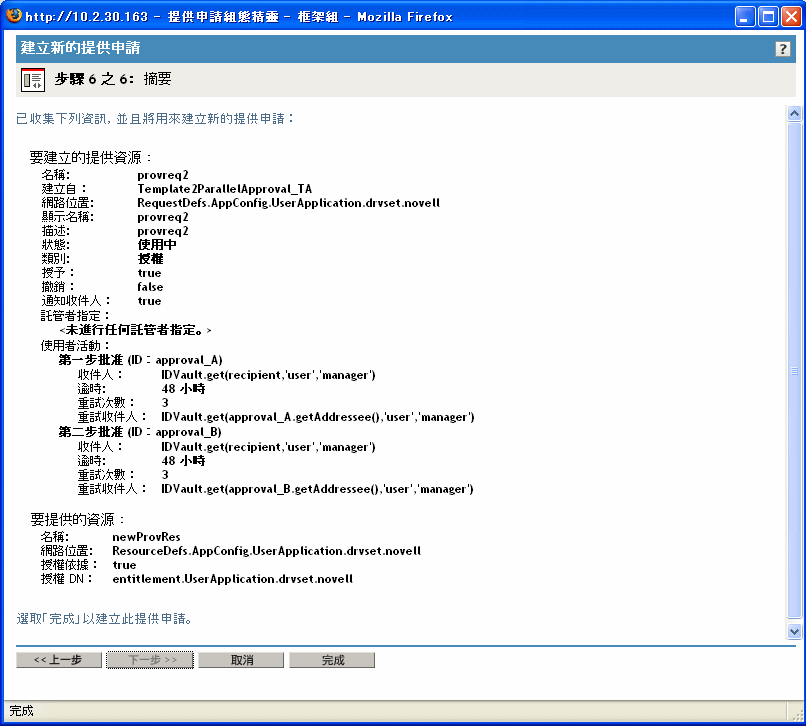The width and height of the screenshot is (806, 726).
Task: Click the 要提供的資源 section heading
Action: (77, 519)
